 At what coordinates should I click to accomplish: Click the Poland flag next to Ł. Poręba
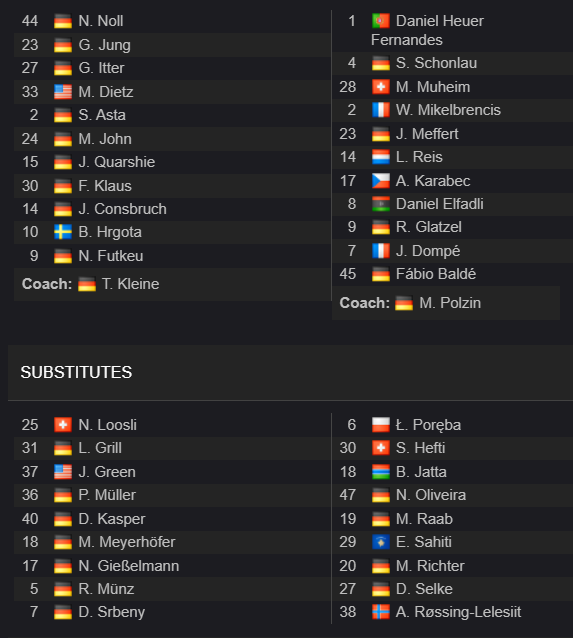click(x=381, y=425)
